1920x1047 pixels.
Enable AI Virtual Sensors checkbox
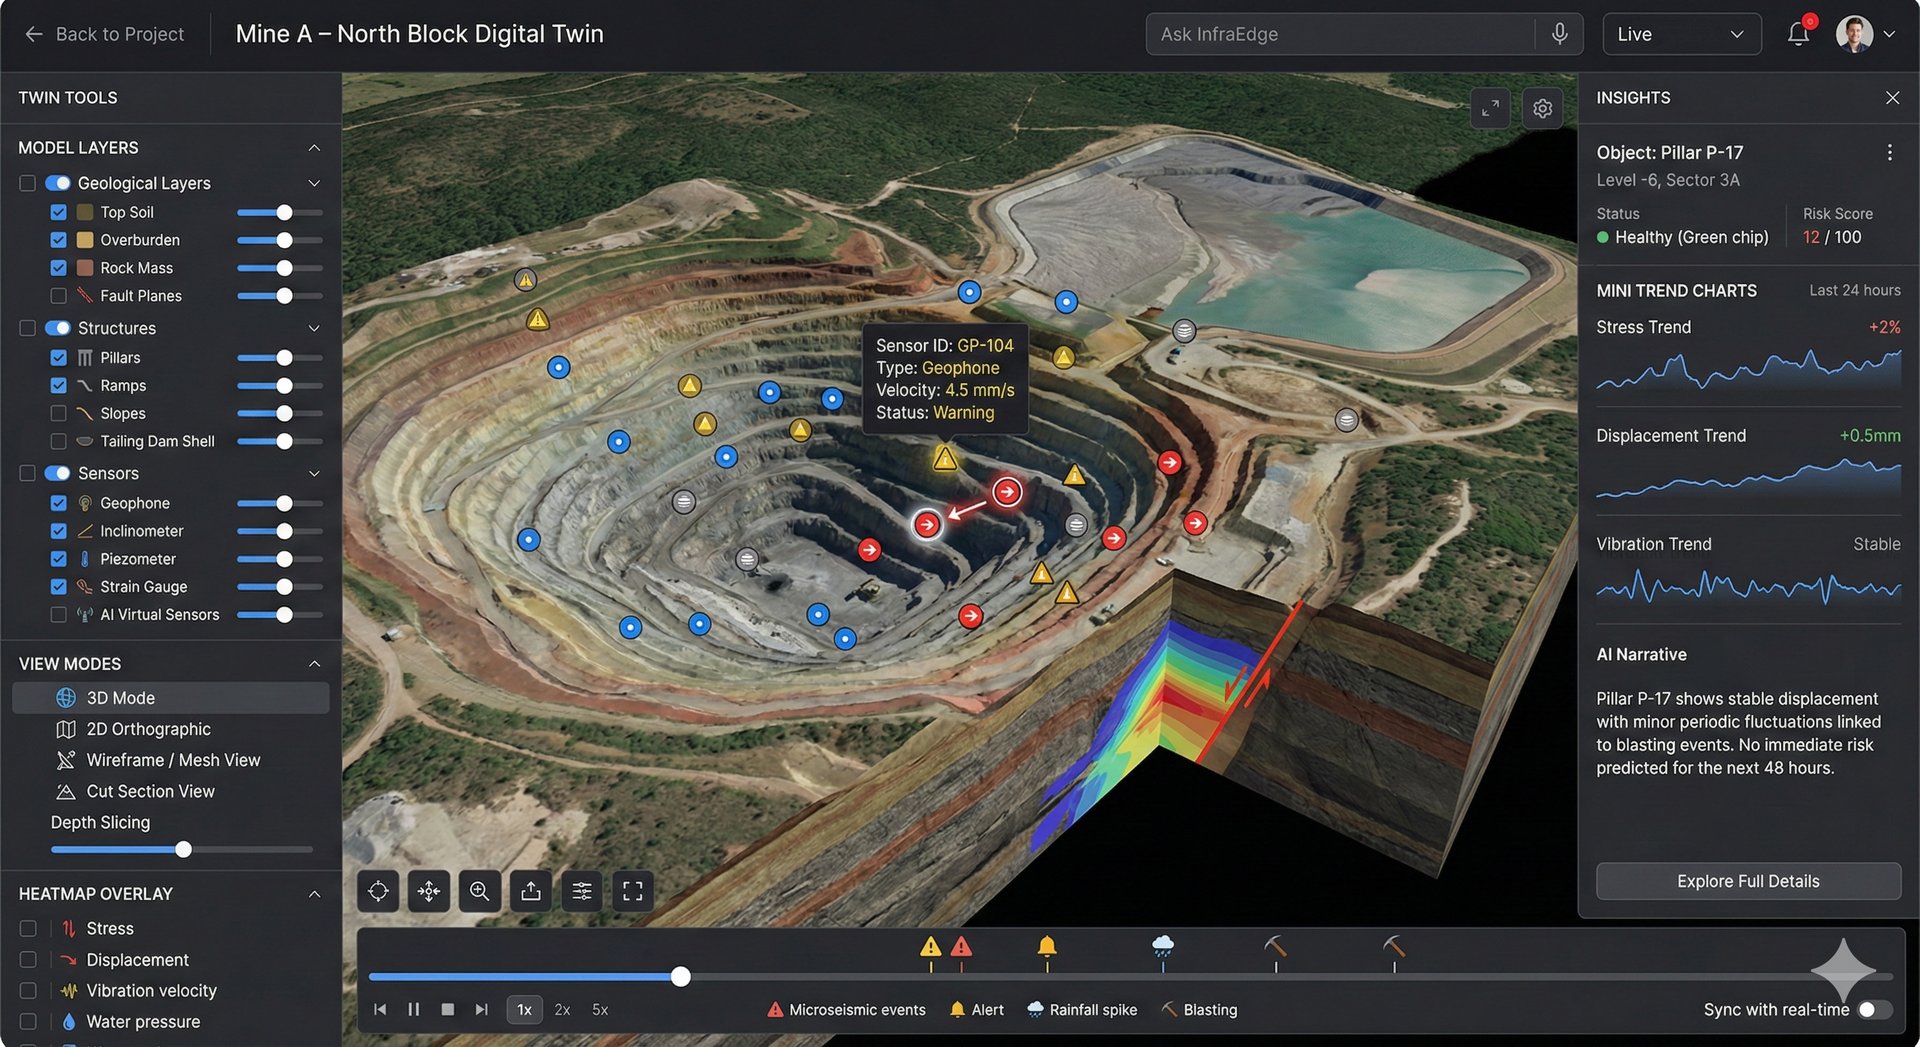tap(58, 615)
